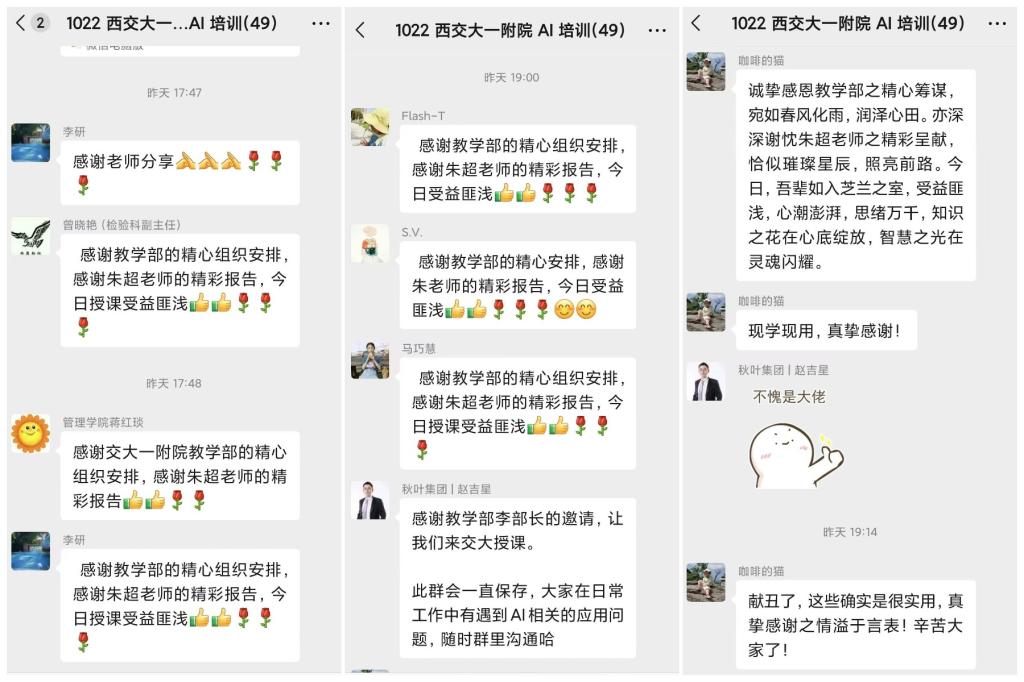This screenshot has width=1024, height=682.
Task: Select the '现学现用，真挚感谢！' message bubble
Action: pos(825,331)
